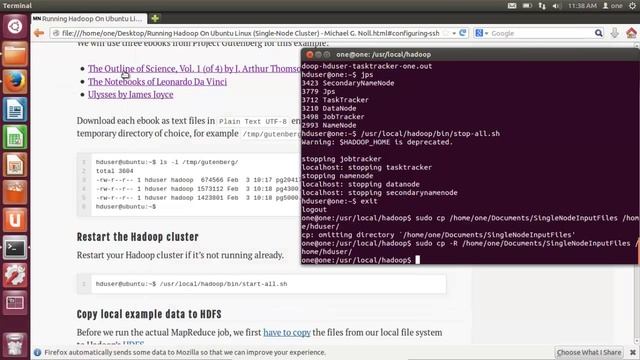
Task: Open the Firefox downloads arrow
Action: tap(614, 33)
